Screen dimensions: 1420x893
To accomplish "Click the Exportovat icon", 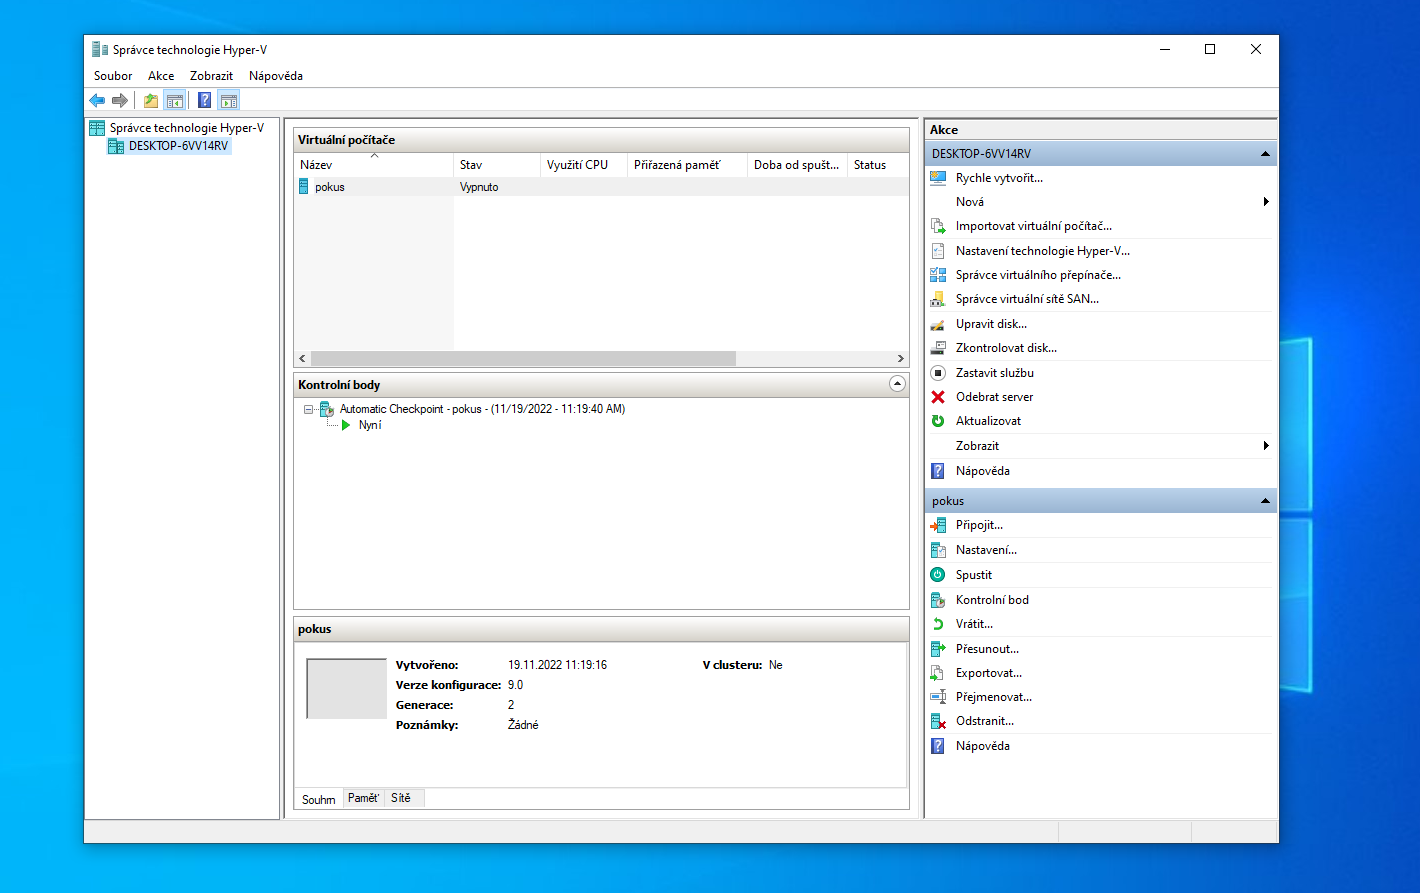I will (x=938, y=673).
